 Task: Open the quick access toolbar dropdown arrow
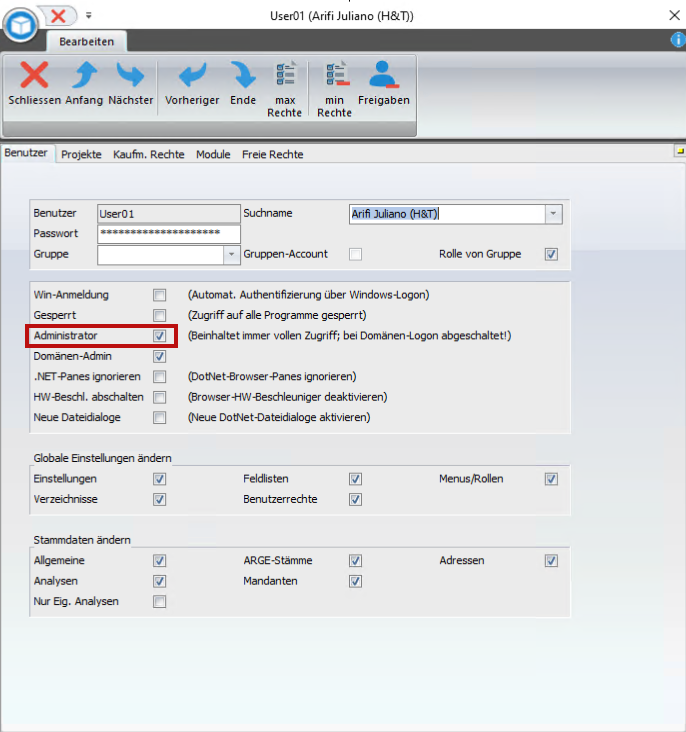89,16
